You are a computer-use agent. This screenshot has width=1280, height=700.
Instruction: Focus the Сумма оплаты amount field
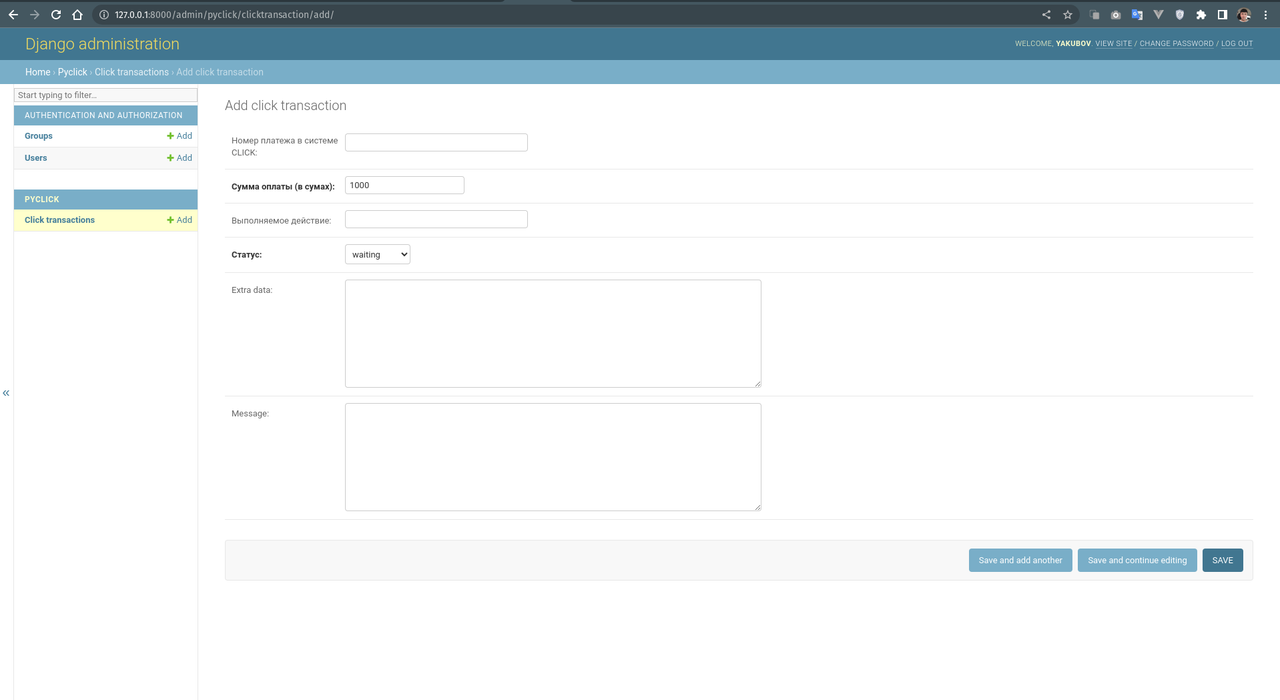click(404, 185)
